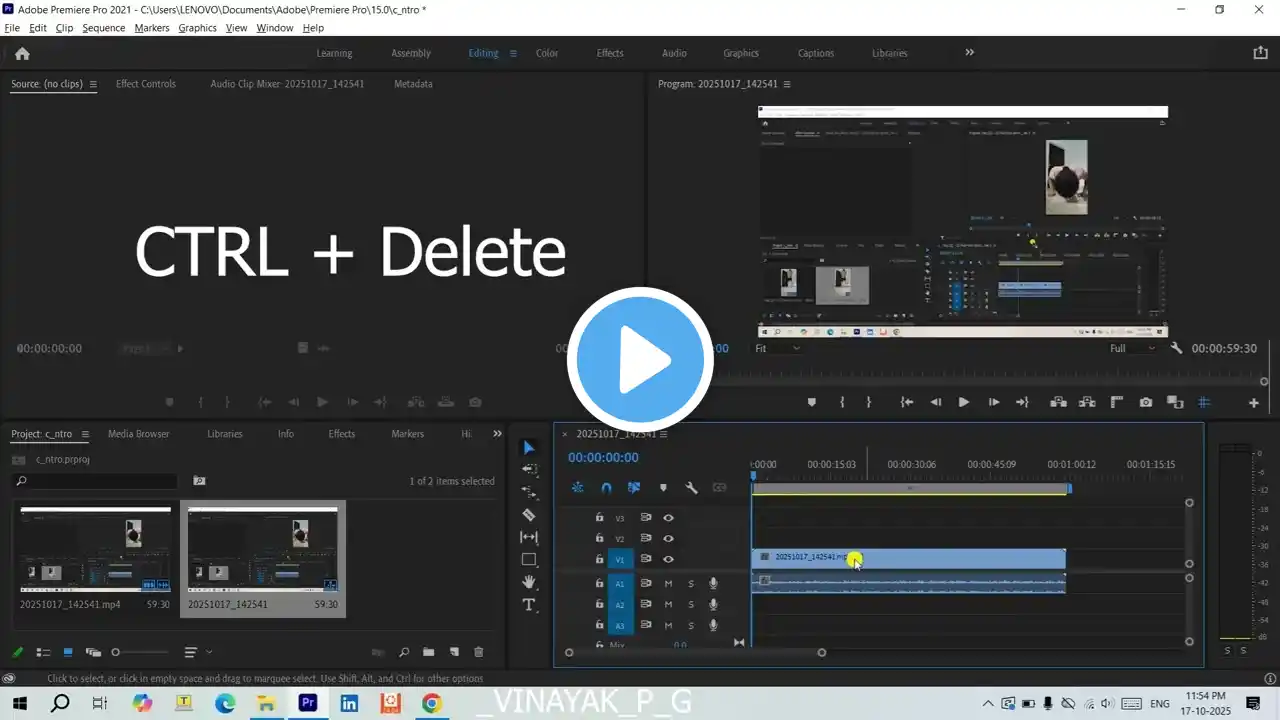Toggle V1 track output eye icon
Viewport: 1280px width, 720px height.
click(668, 560)
